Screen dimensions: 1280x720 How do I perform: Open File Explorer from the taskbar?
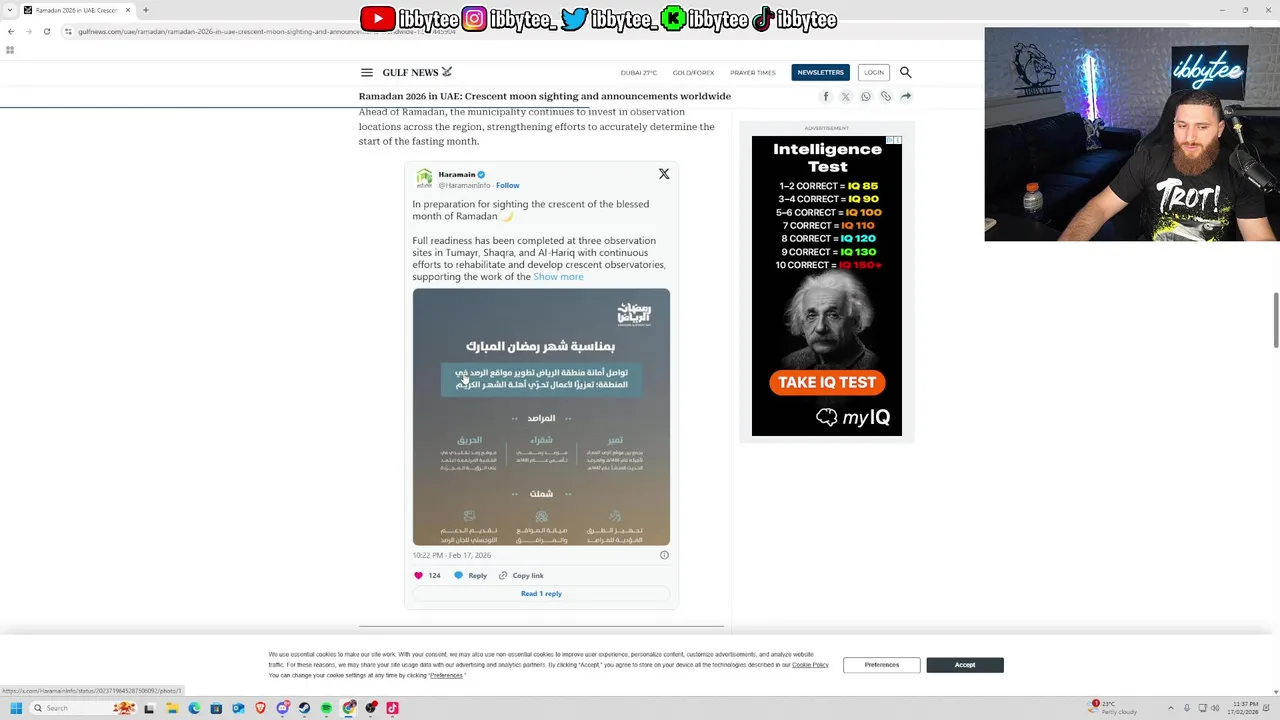click(172, 708)
